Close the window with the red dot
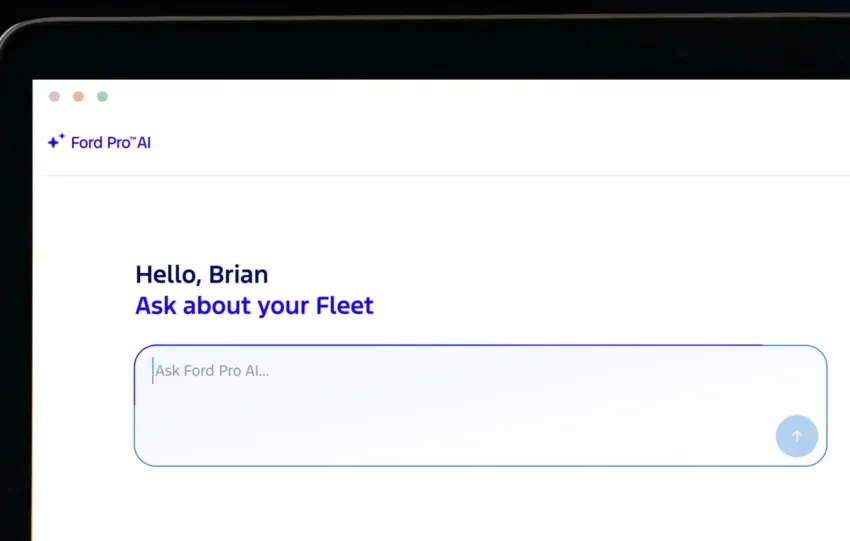This screenshot has width=850, height=541. coord(54,97)
